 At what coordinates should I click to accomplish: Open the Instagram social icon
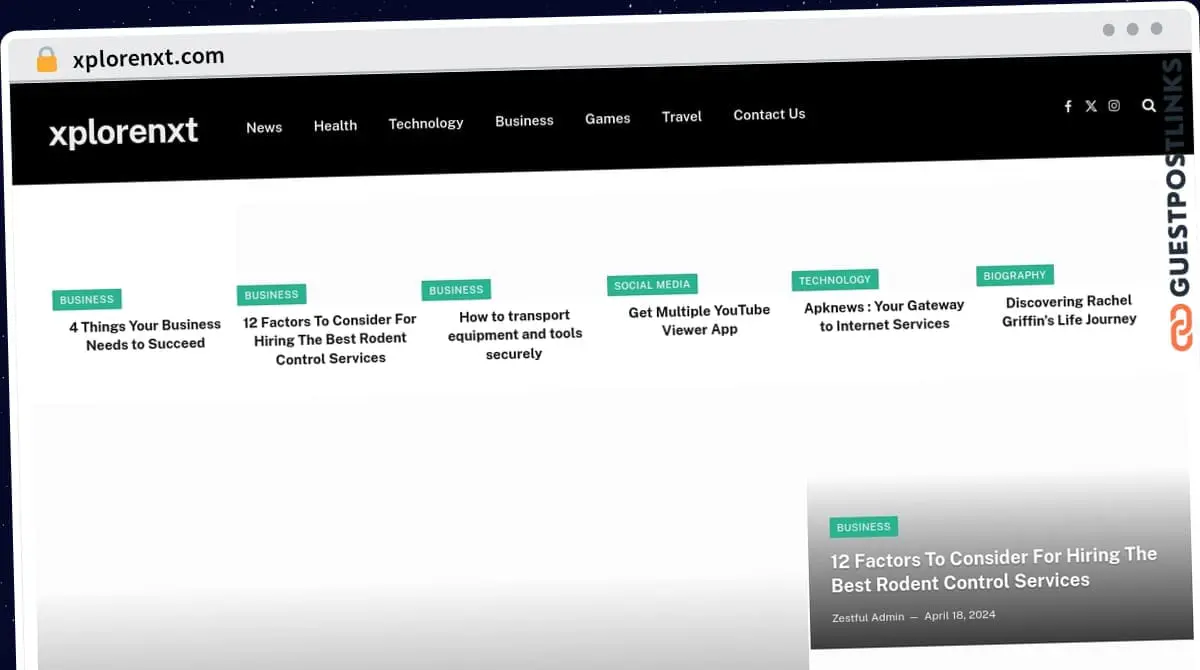[1114, 106]
